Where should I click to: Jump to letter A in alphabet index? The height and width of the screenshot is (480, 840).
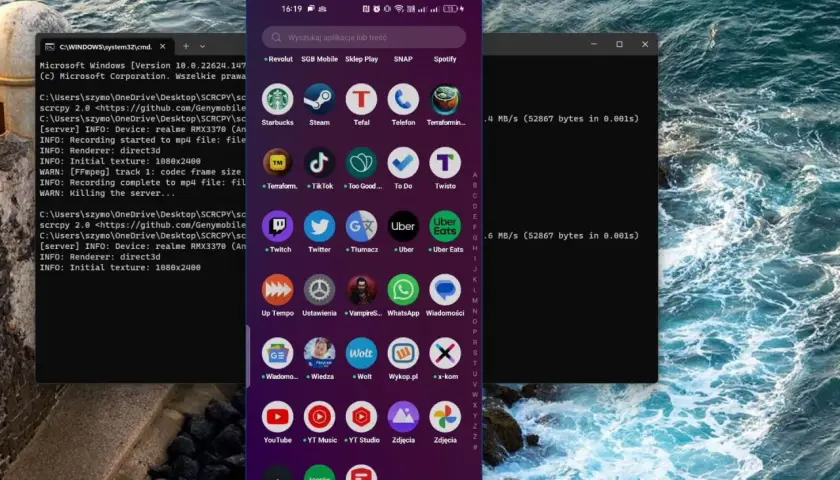point(475,175)
